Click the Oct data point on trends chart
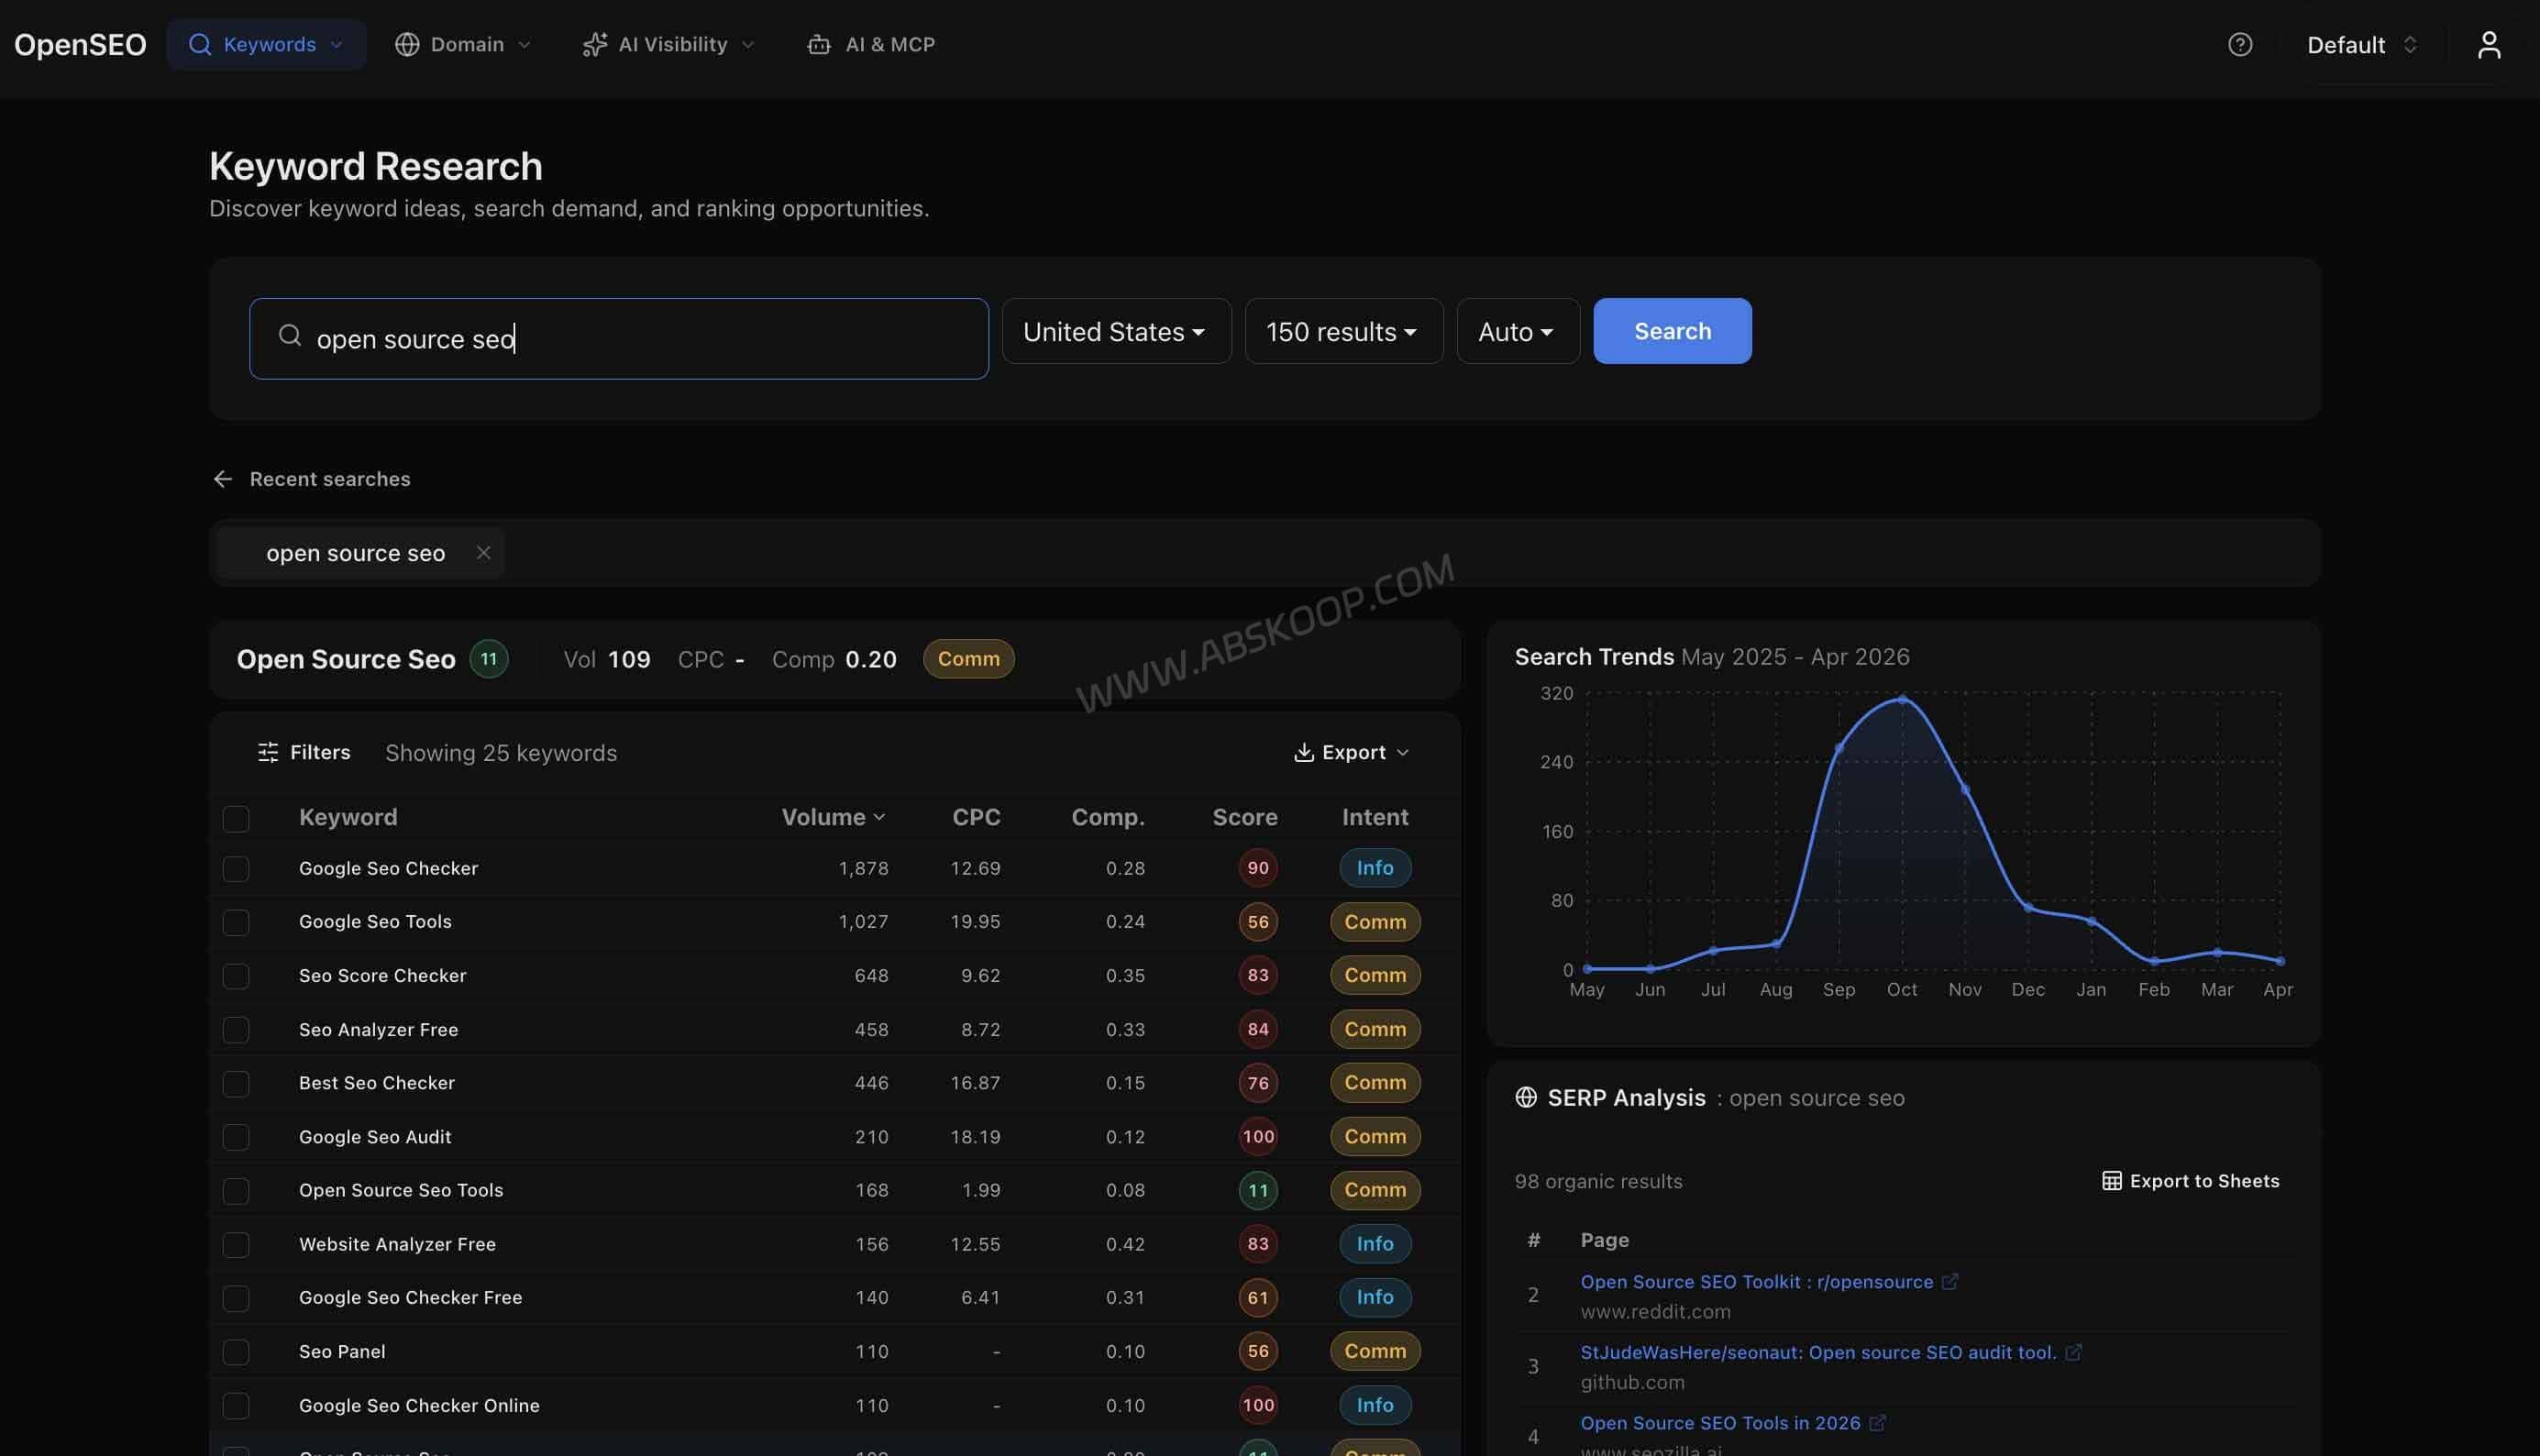Image resolution: width=2540 pixels, height=1456 pixels. pyautogui.click(x=1901, y=699)
